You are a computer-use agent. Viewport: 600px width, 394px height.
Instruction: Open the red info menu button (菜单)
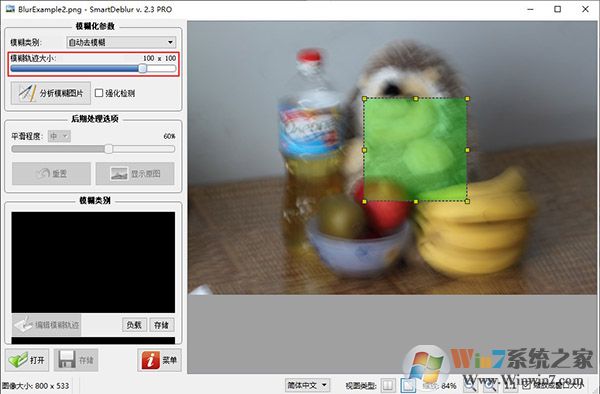[x=159, y=360]
